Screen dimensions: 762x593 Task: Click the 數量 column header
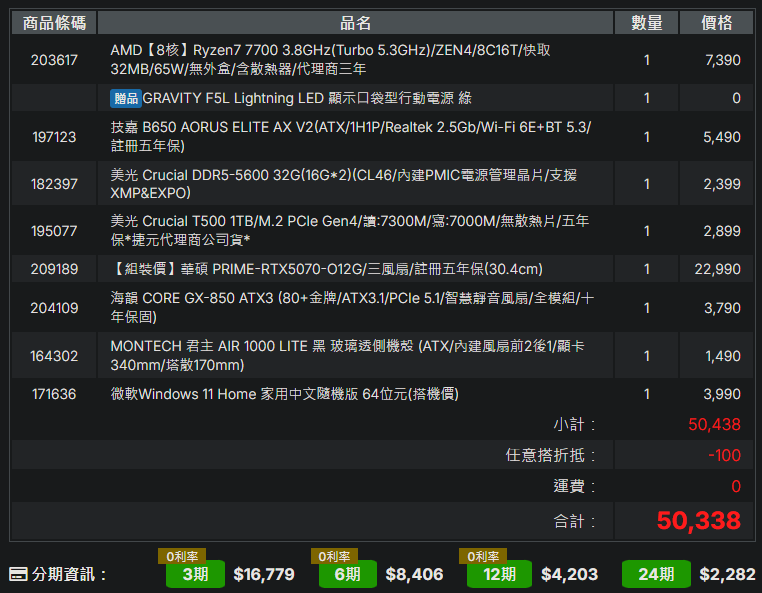[x=646, y=22]
